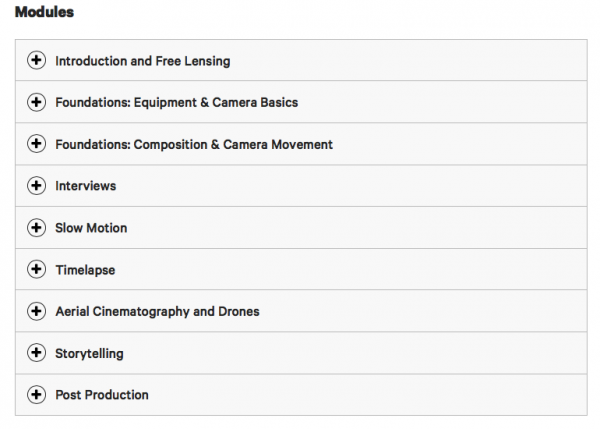This screenshot has height=429, width=600.
Task: Select the Post Production module title
Action: click(102, 395)
